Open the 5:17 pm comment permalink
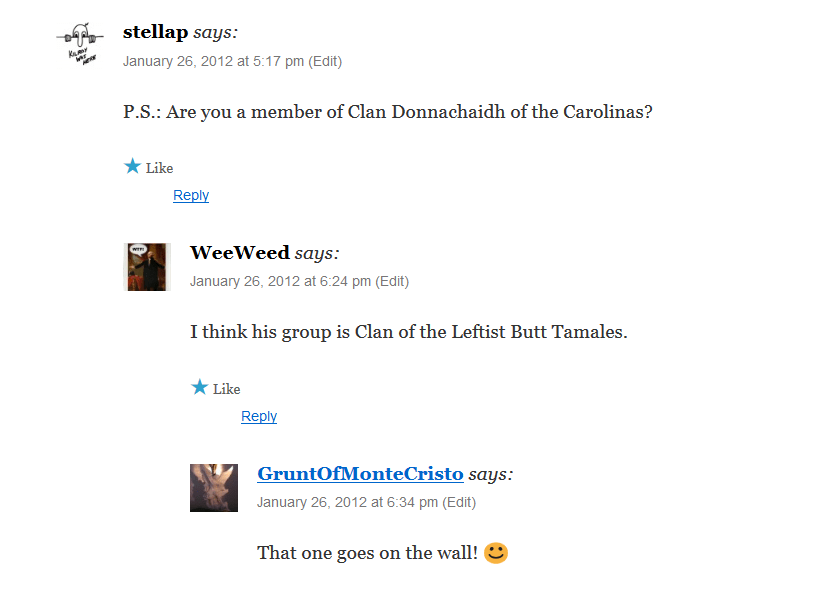This screenshot has height=596, width=827. (x=213, y=61)
